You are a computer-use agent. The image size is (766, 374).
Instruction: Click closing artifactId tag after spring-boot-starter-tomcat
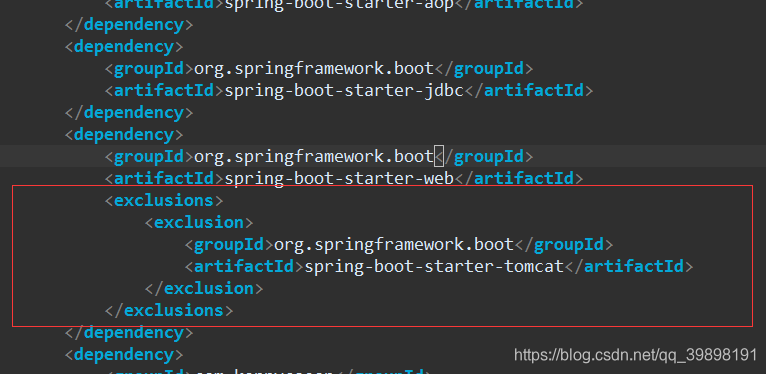click(629, 267)
